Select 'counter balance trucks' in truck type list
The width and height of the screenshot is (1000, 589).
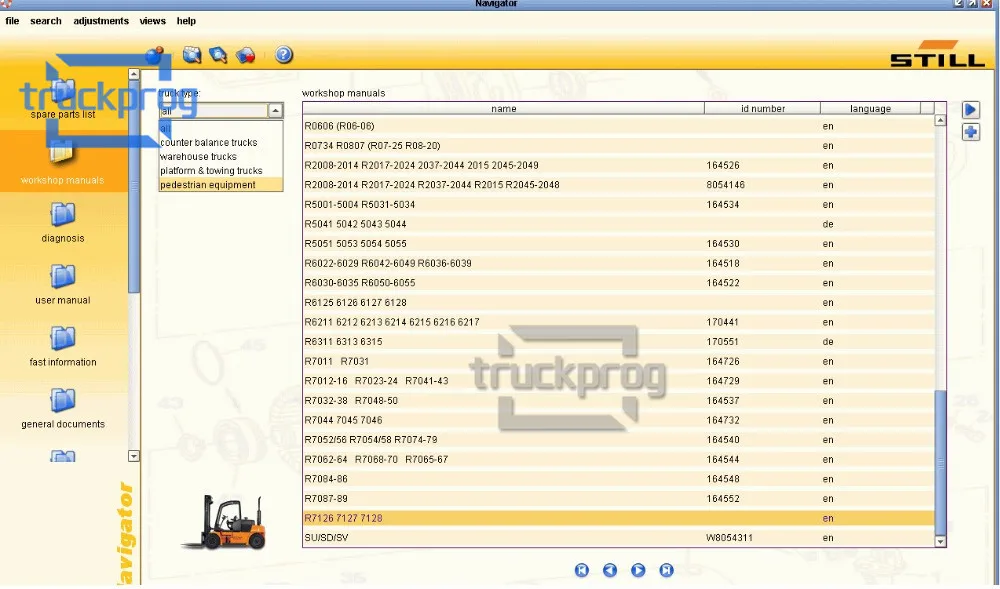[x=221, y=143]
